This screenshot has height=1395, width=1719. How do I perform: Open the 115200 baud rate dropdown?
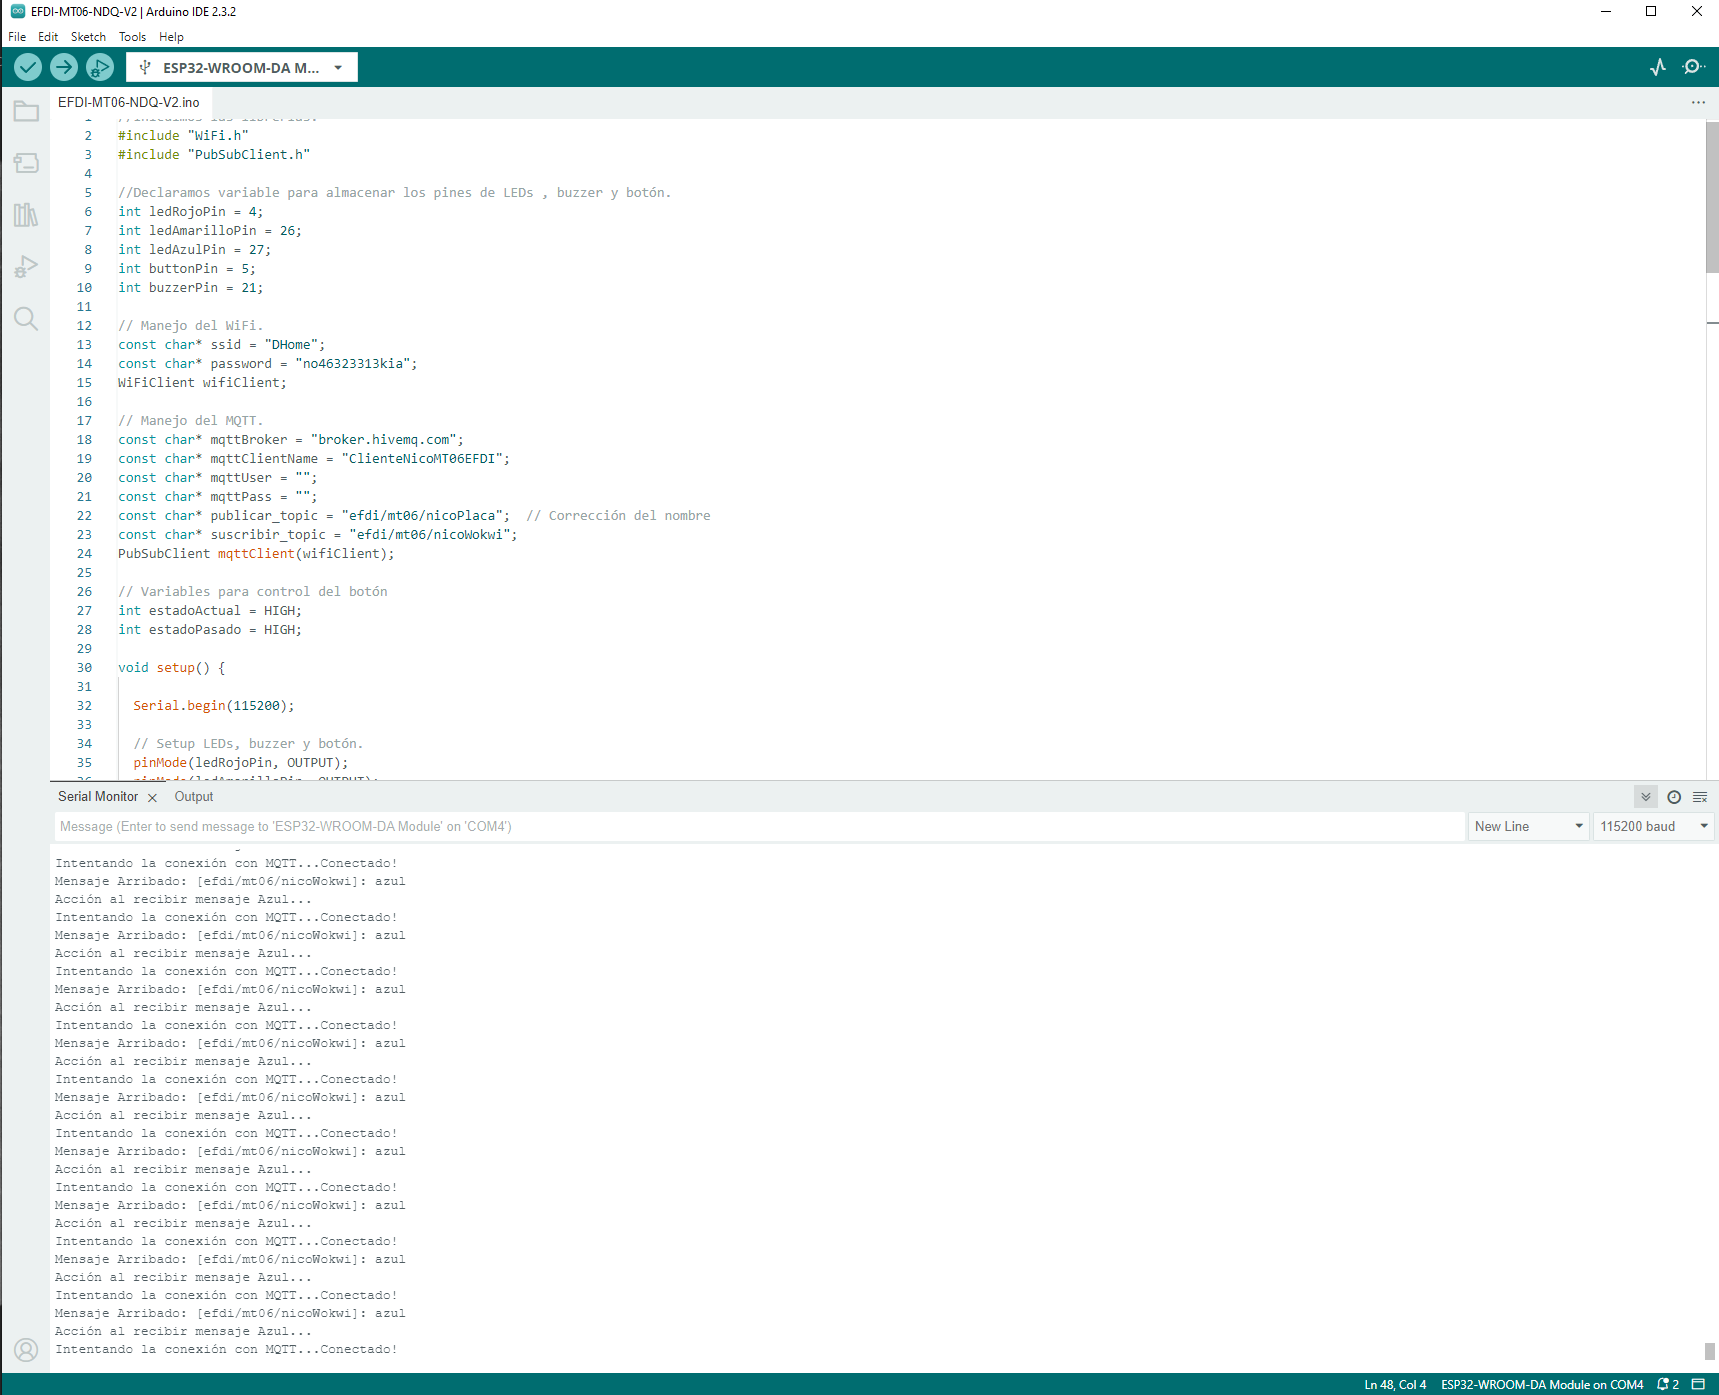(1654, 826)
